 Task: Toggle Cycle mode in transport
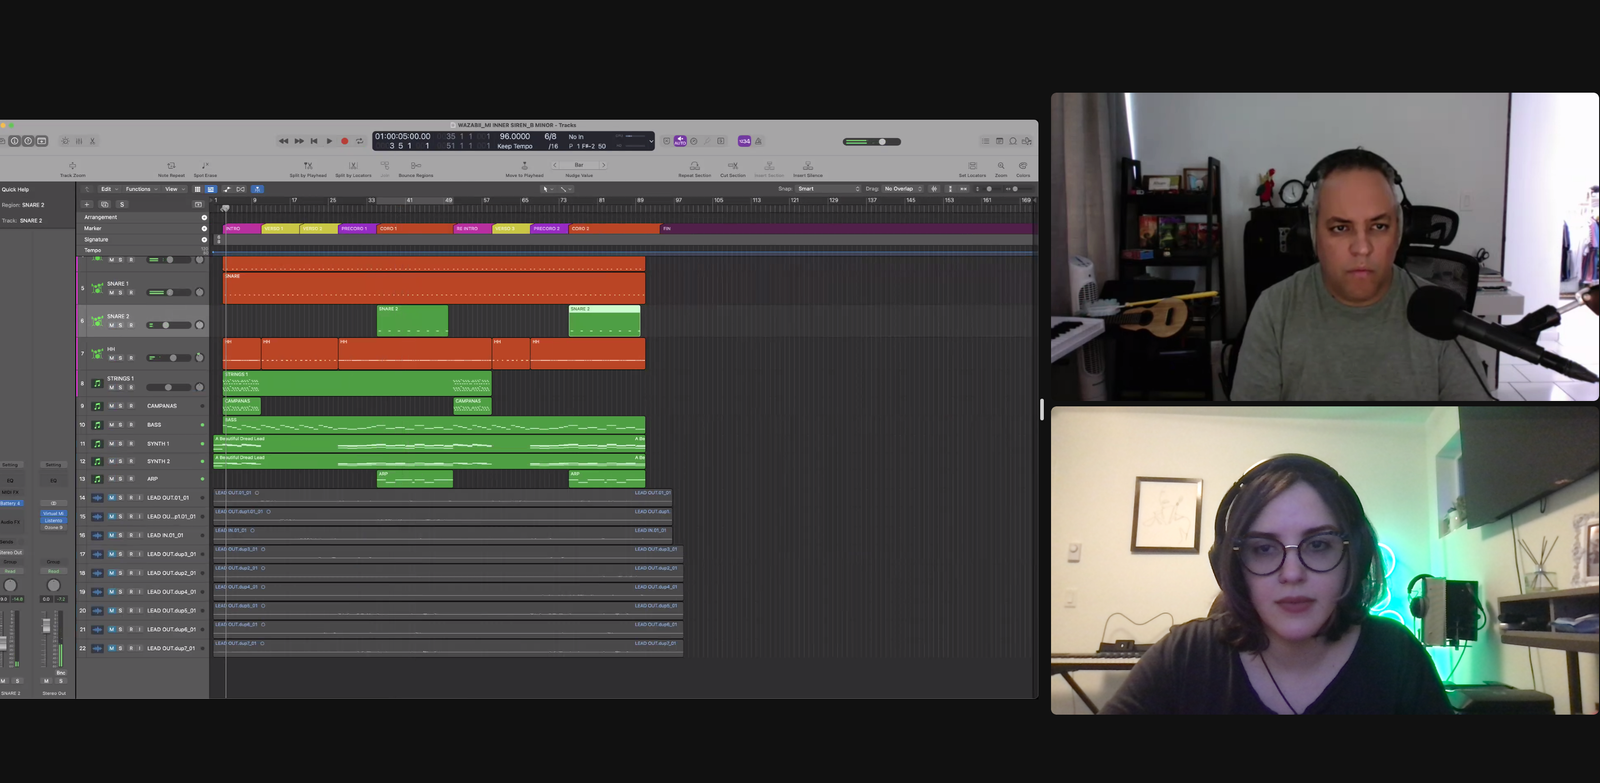click(360, 141)
